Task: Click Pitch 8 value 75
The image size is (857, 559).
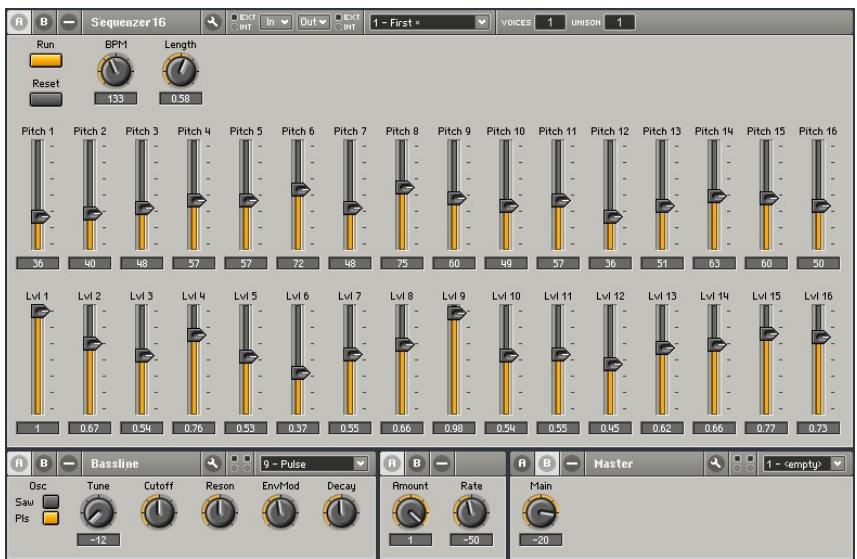Action: click(x=402, y=263)
